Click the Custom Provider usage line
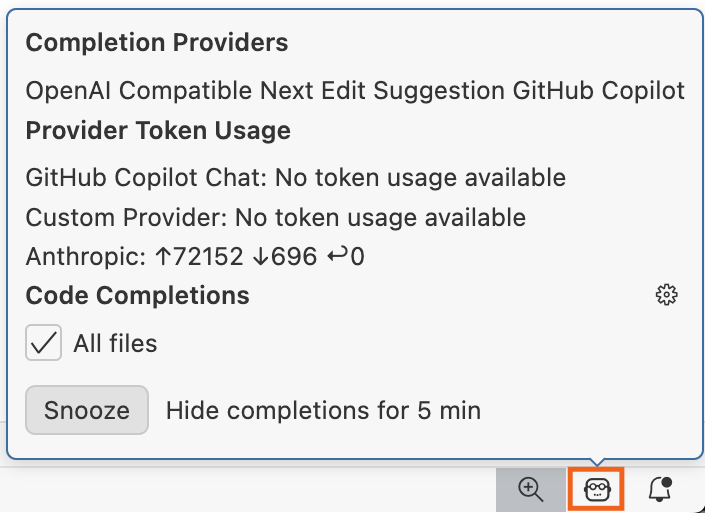 (x=276, y=217)
